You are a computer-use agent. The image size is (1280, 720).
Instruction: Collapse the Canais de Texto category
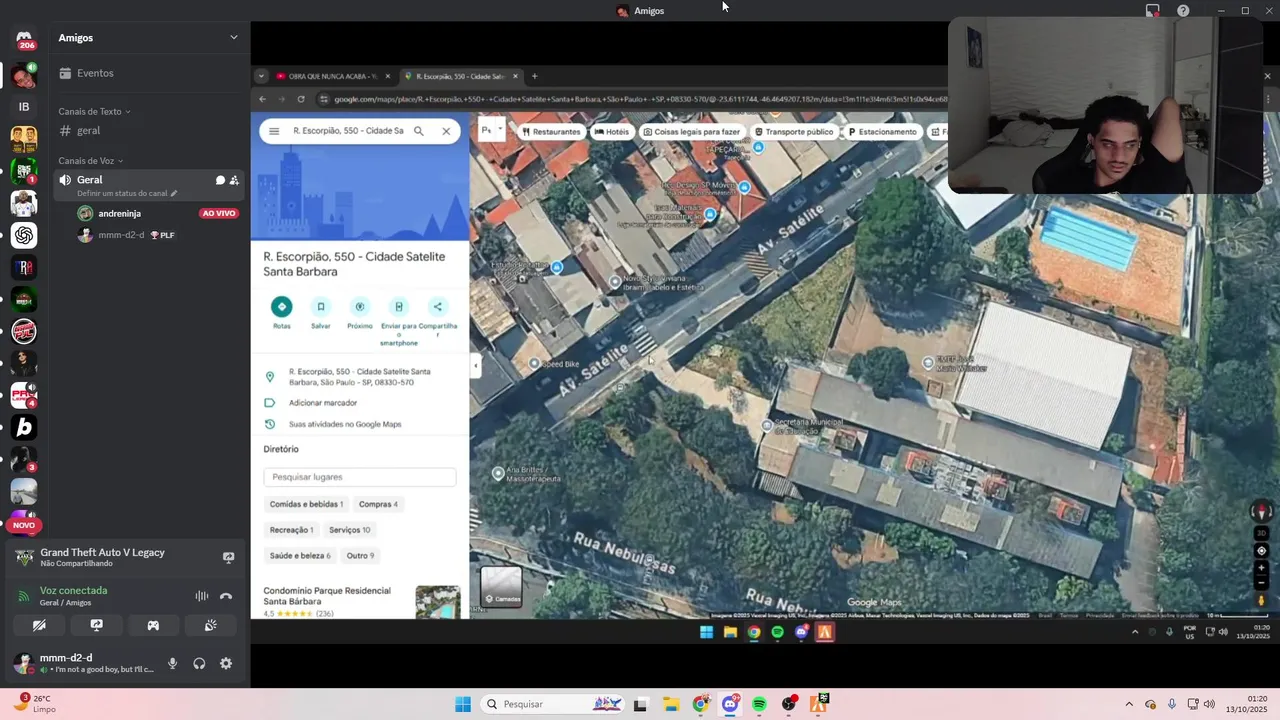coord(94,111)
